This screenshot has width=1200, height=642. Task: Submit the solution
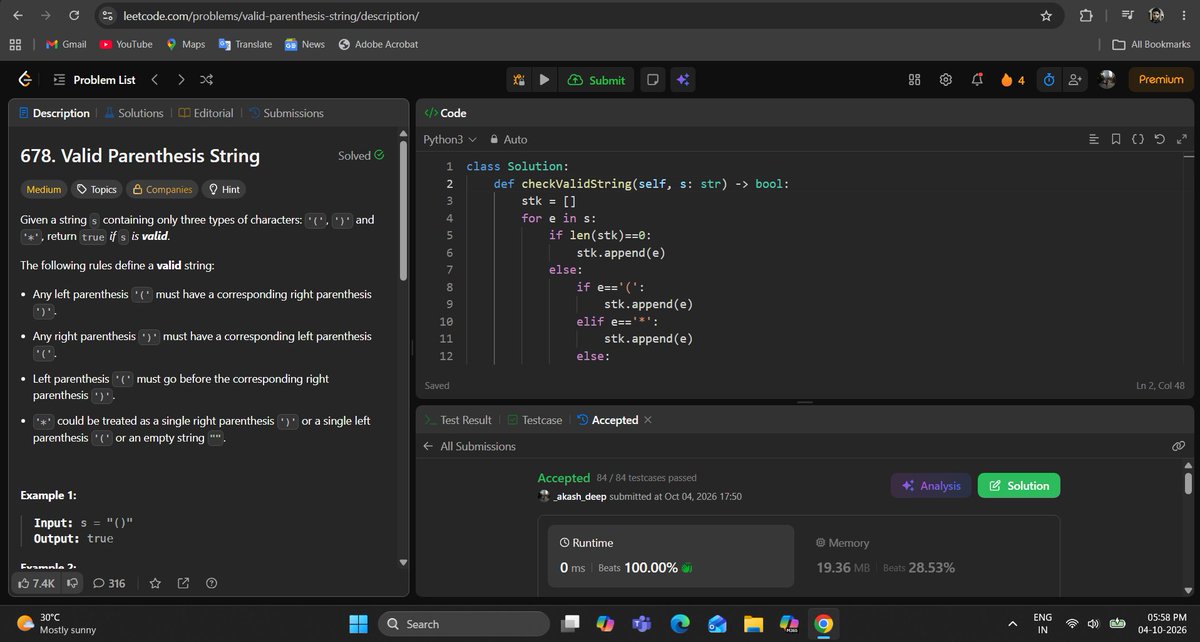point(596,80)
